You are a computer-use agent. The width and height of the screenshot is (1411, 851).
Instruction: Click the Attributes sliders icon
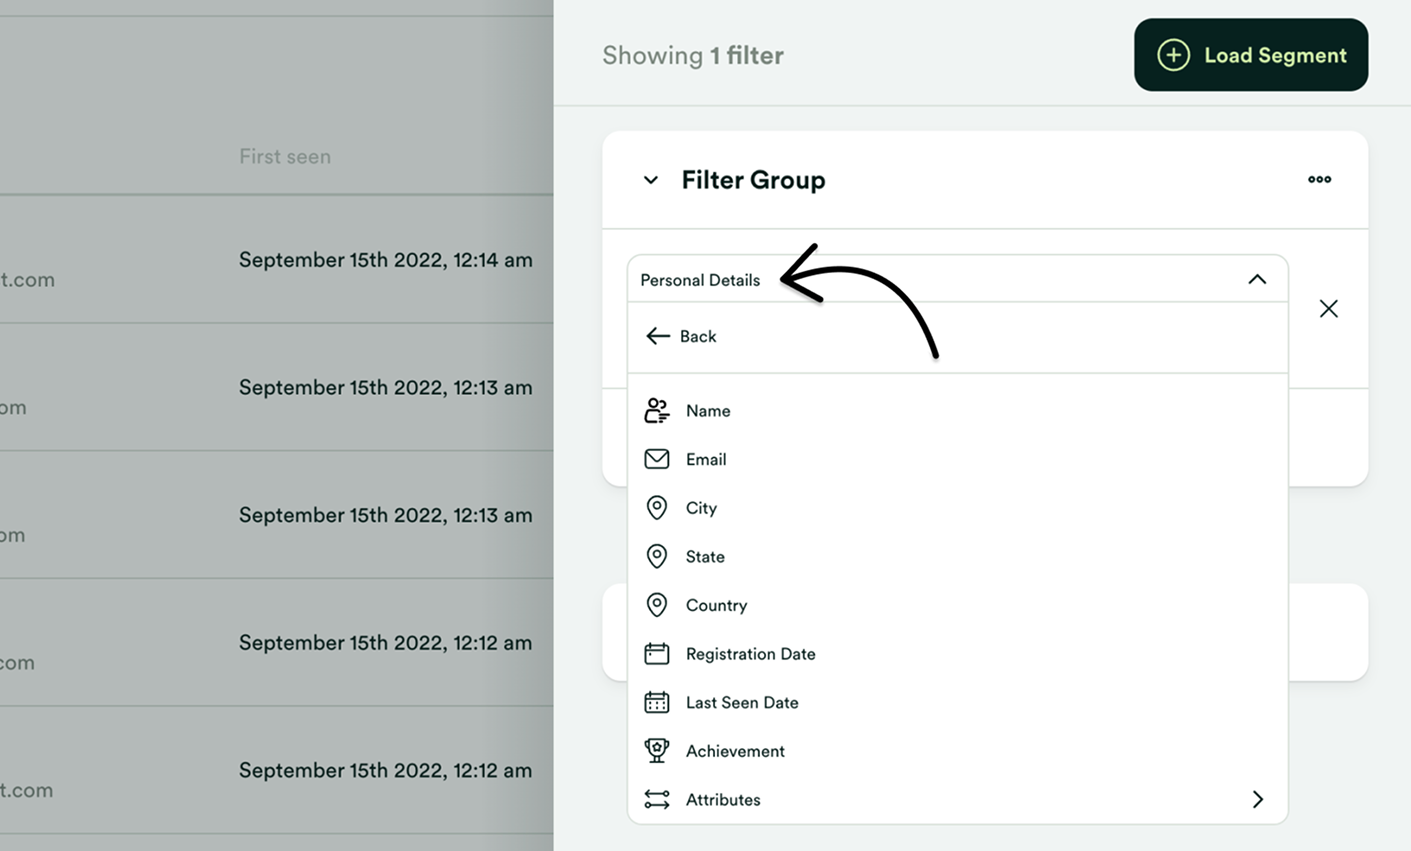[x=657, y=799]
